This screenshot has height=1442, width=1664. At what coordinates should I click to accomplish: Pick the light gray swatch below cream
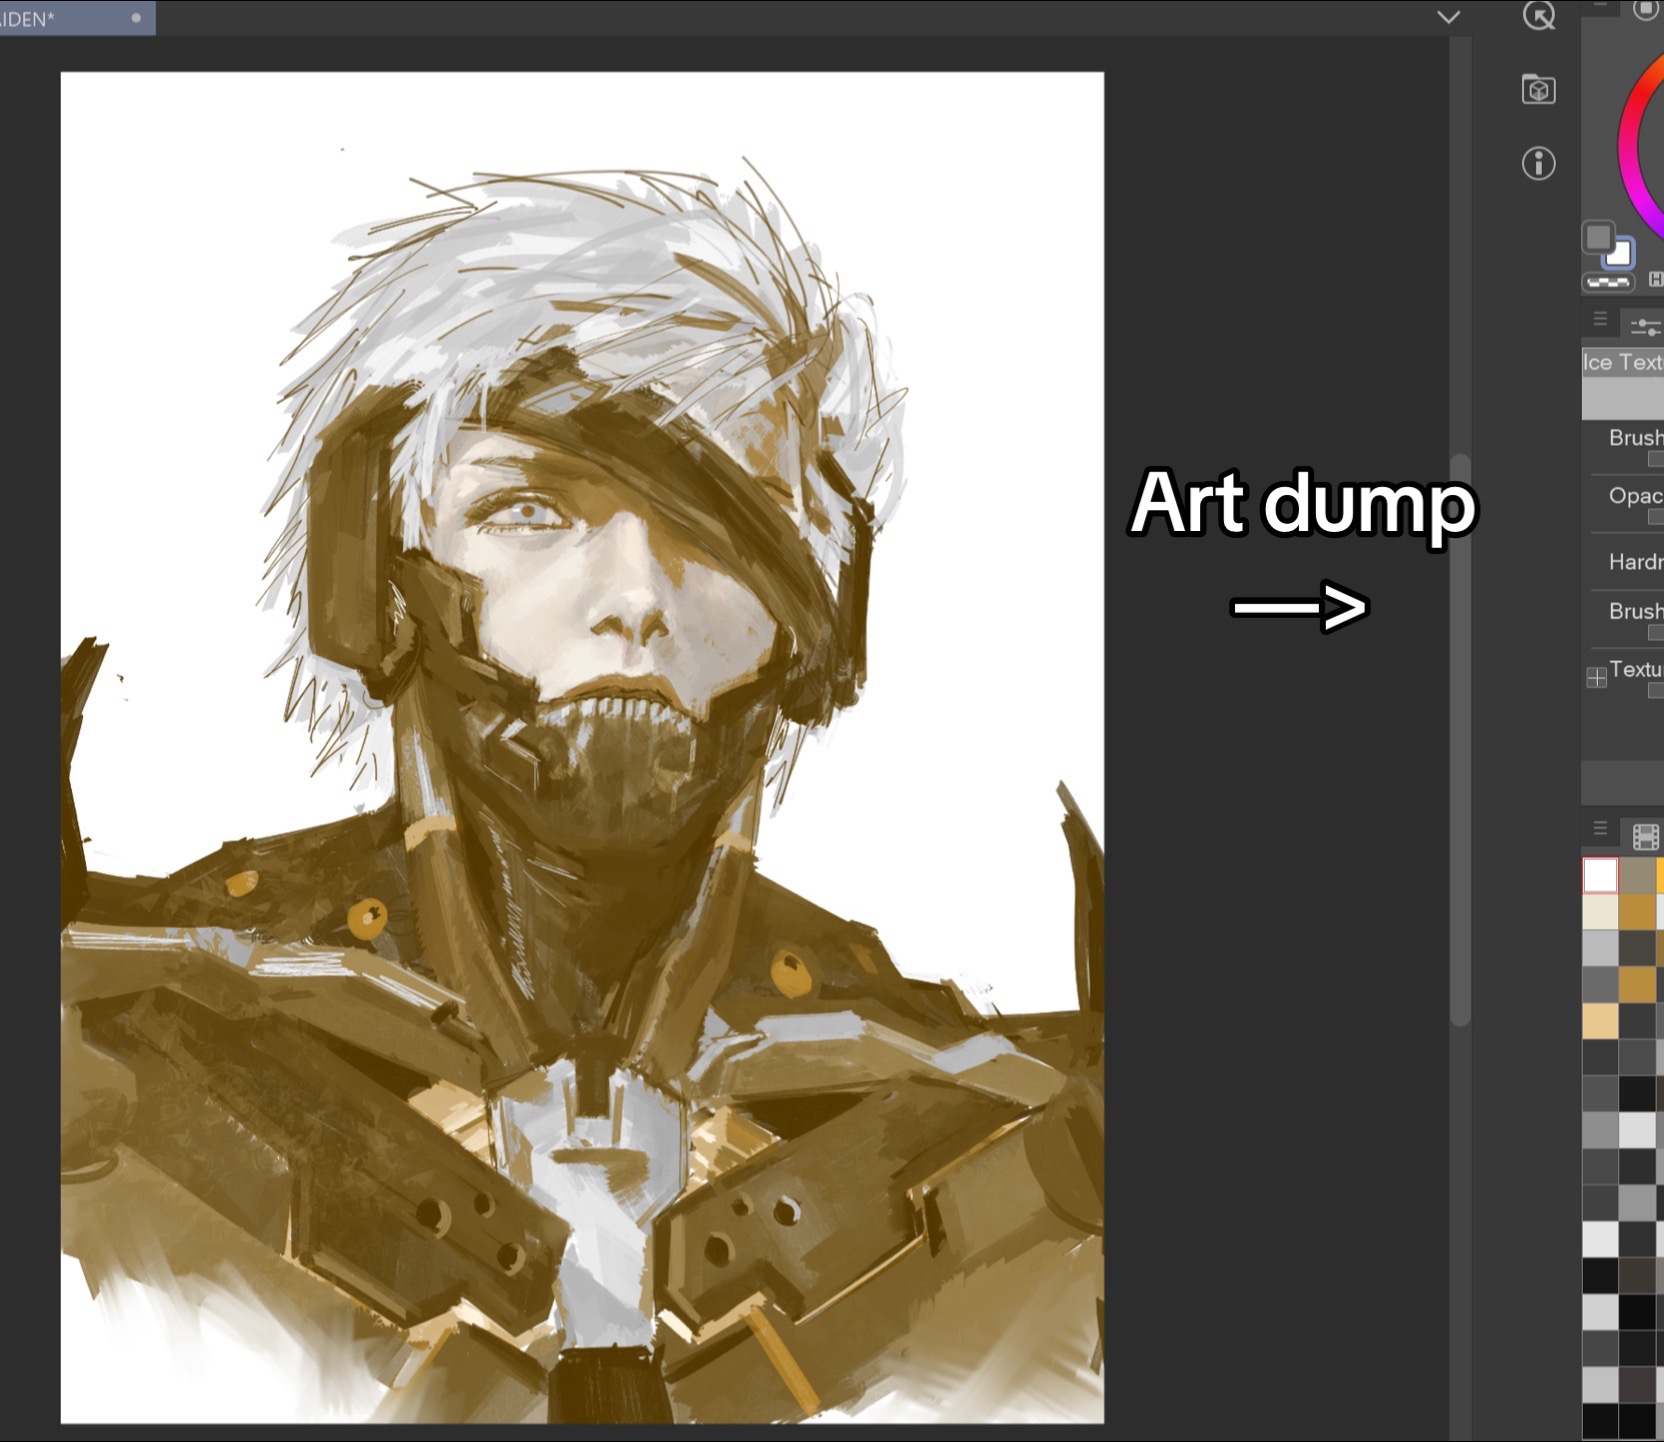coord(1600,948)
